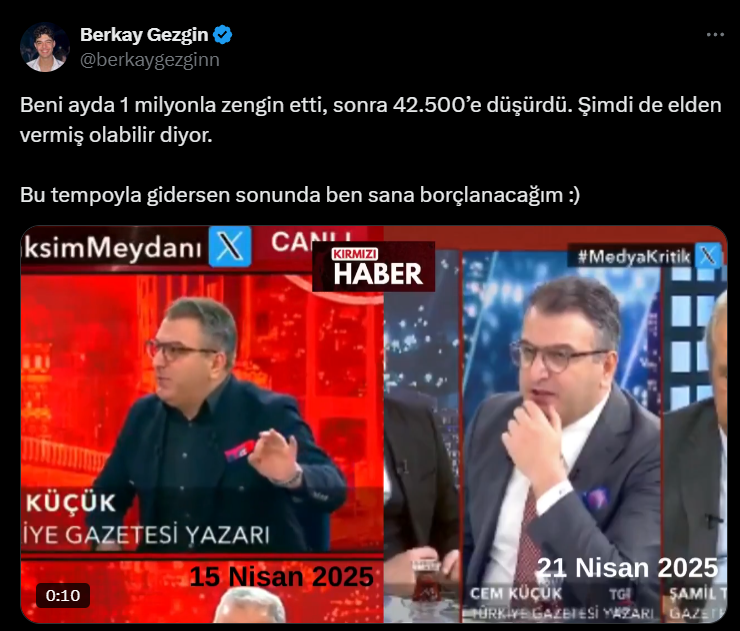Click the tea glass on the table
The image size is (740, 631).
425,582
